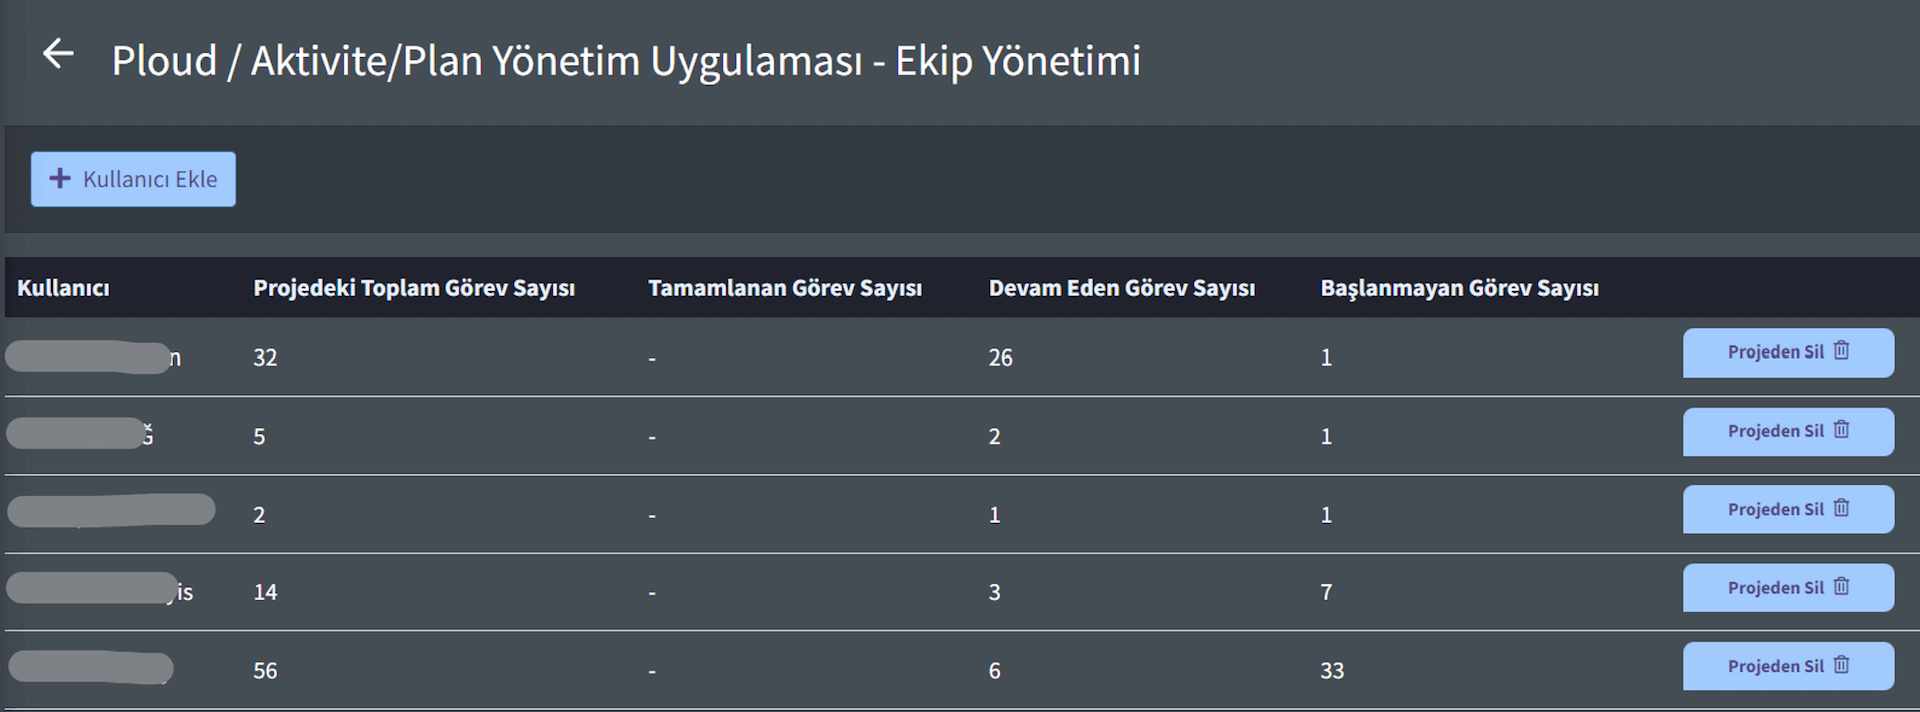Click the Kullanıcı Ekle button
The height and width of the screenshot is (712, 1920).
pos(133,179)
